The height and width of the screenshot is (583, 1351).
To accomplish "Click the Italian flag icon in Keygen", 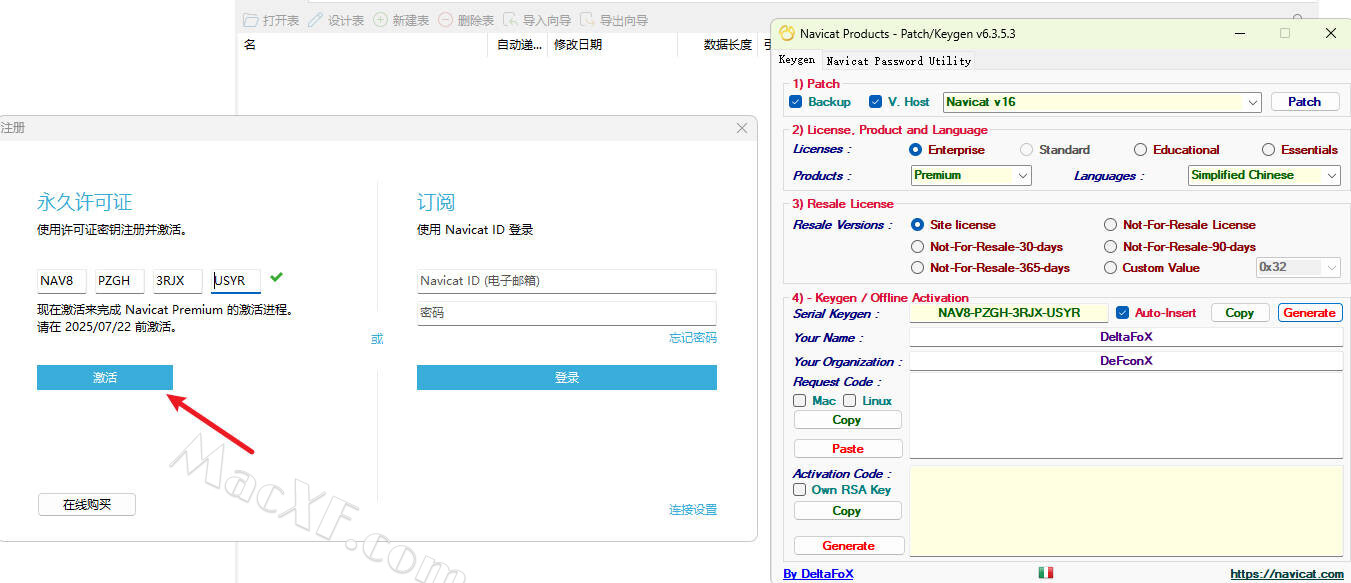I will [x=1046, y=573].
